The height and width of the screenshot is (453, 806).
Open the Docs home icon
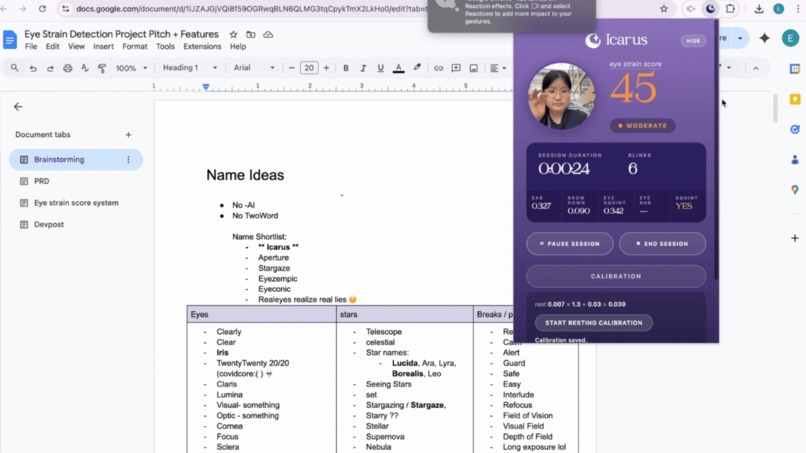click(10, 40)
